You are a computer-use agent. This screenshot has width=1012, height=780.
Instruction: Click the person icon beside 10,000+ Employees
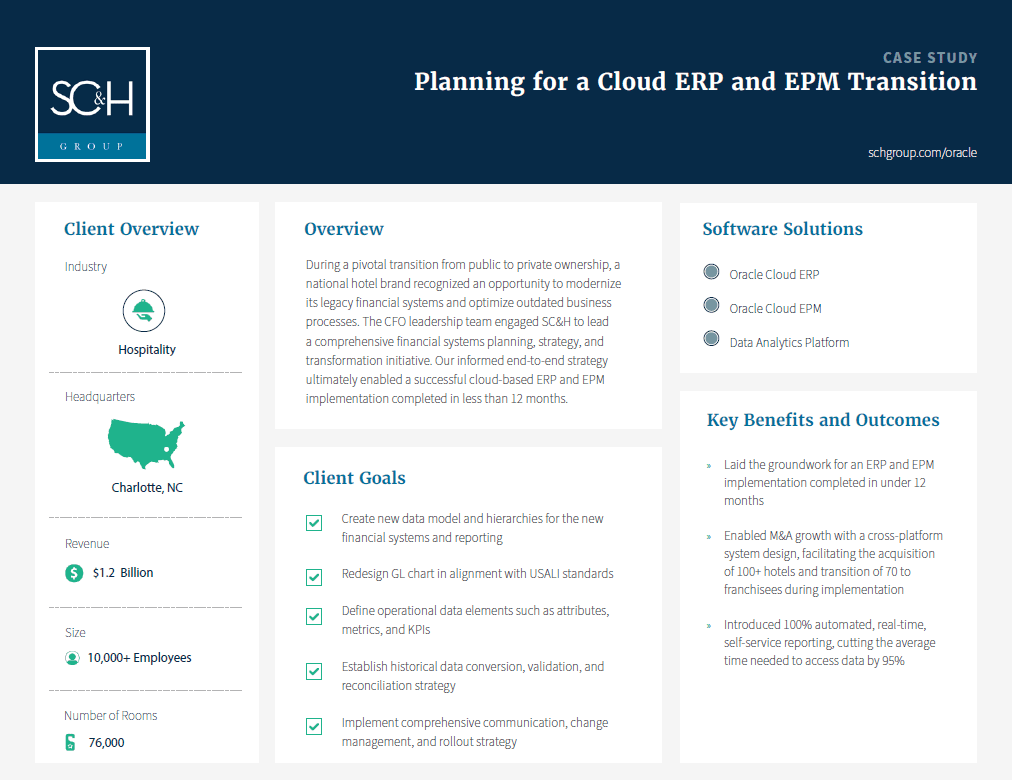pos(72,658)
